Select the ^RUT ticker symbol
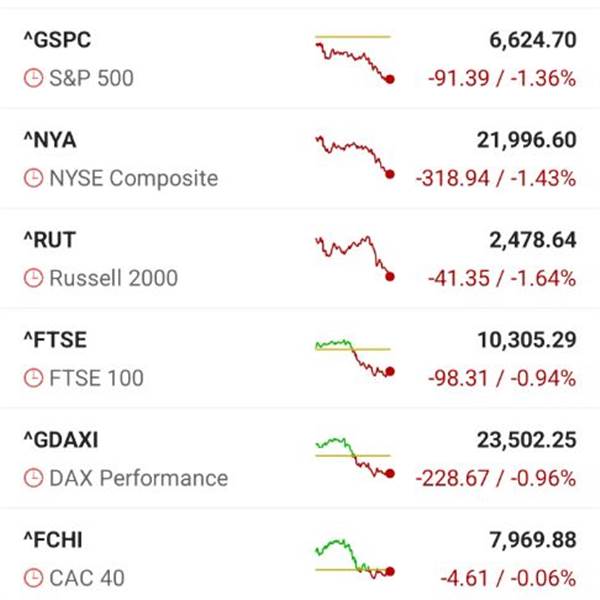600x600 pixels. point(49,241)
